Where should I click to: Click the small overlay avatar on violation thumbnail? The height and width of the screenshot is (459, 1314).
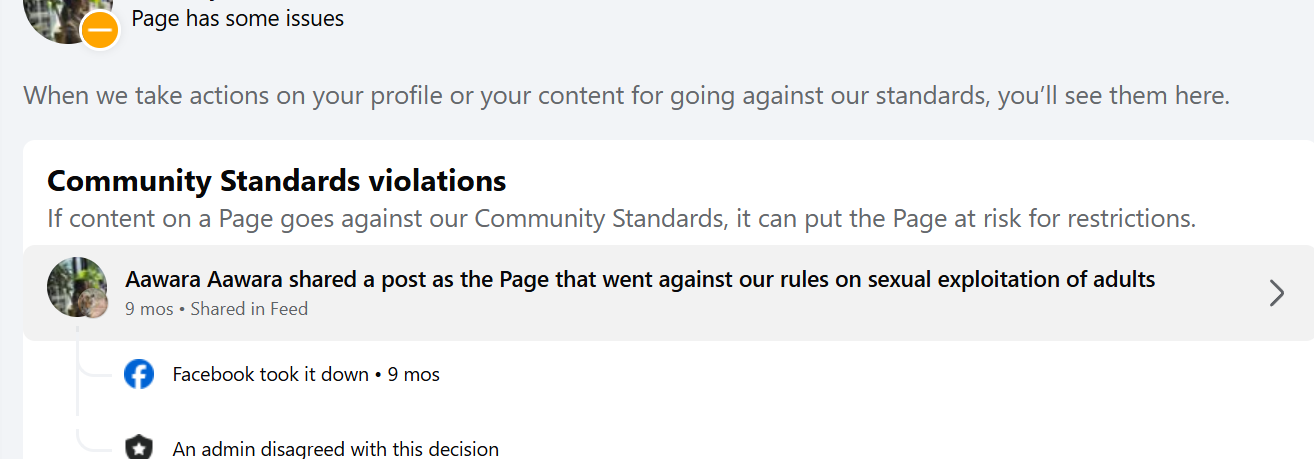(95, 306)
